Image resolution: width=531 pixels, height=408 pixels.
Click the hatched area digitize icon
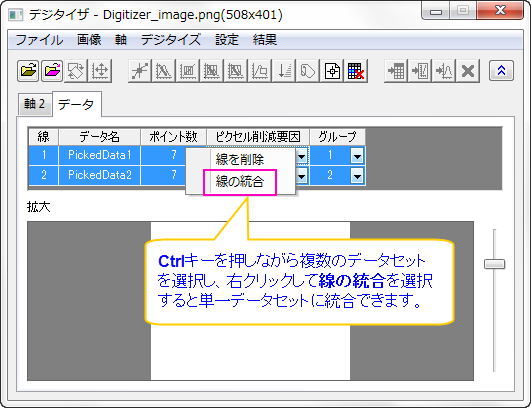pos(236,71)
